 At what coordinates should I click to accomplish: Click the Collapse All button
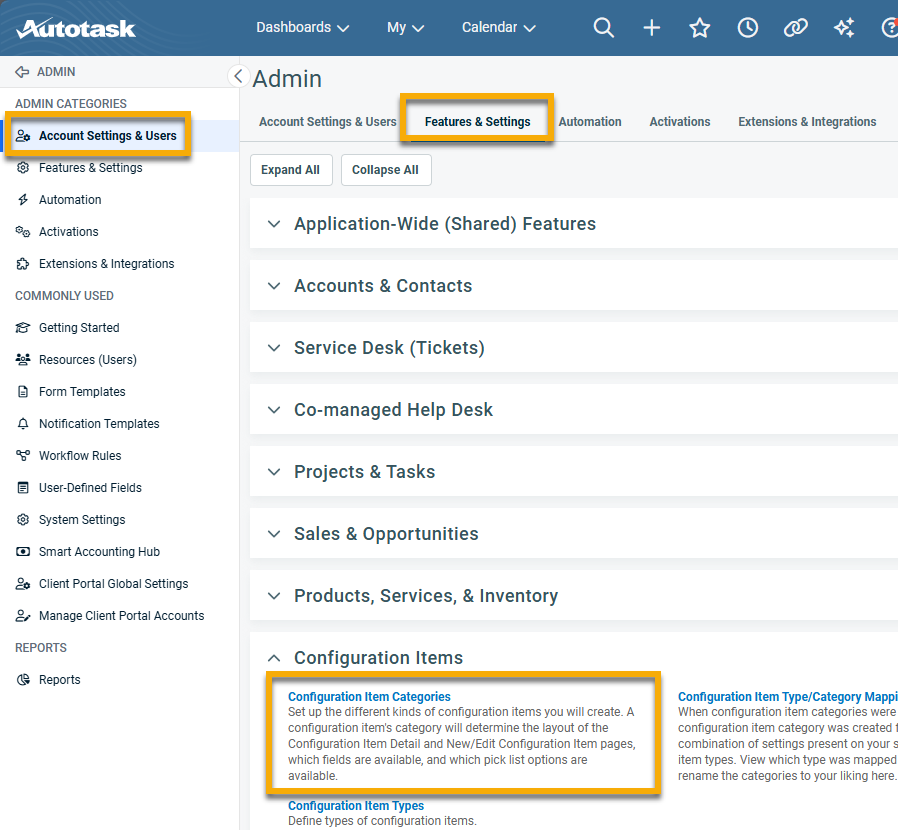coord(386,170)
